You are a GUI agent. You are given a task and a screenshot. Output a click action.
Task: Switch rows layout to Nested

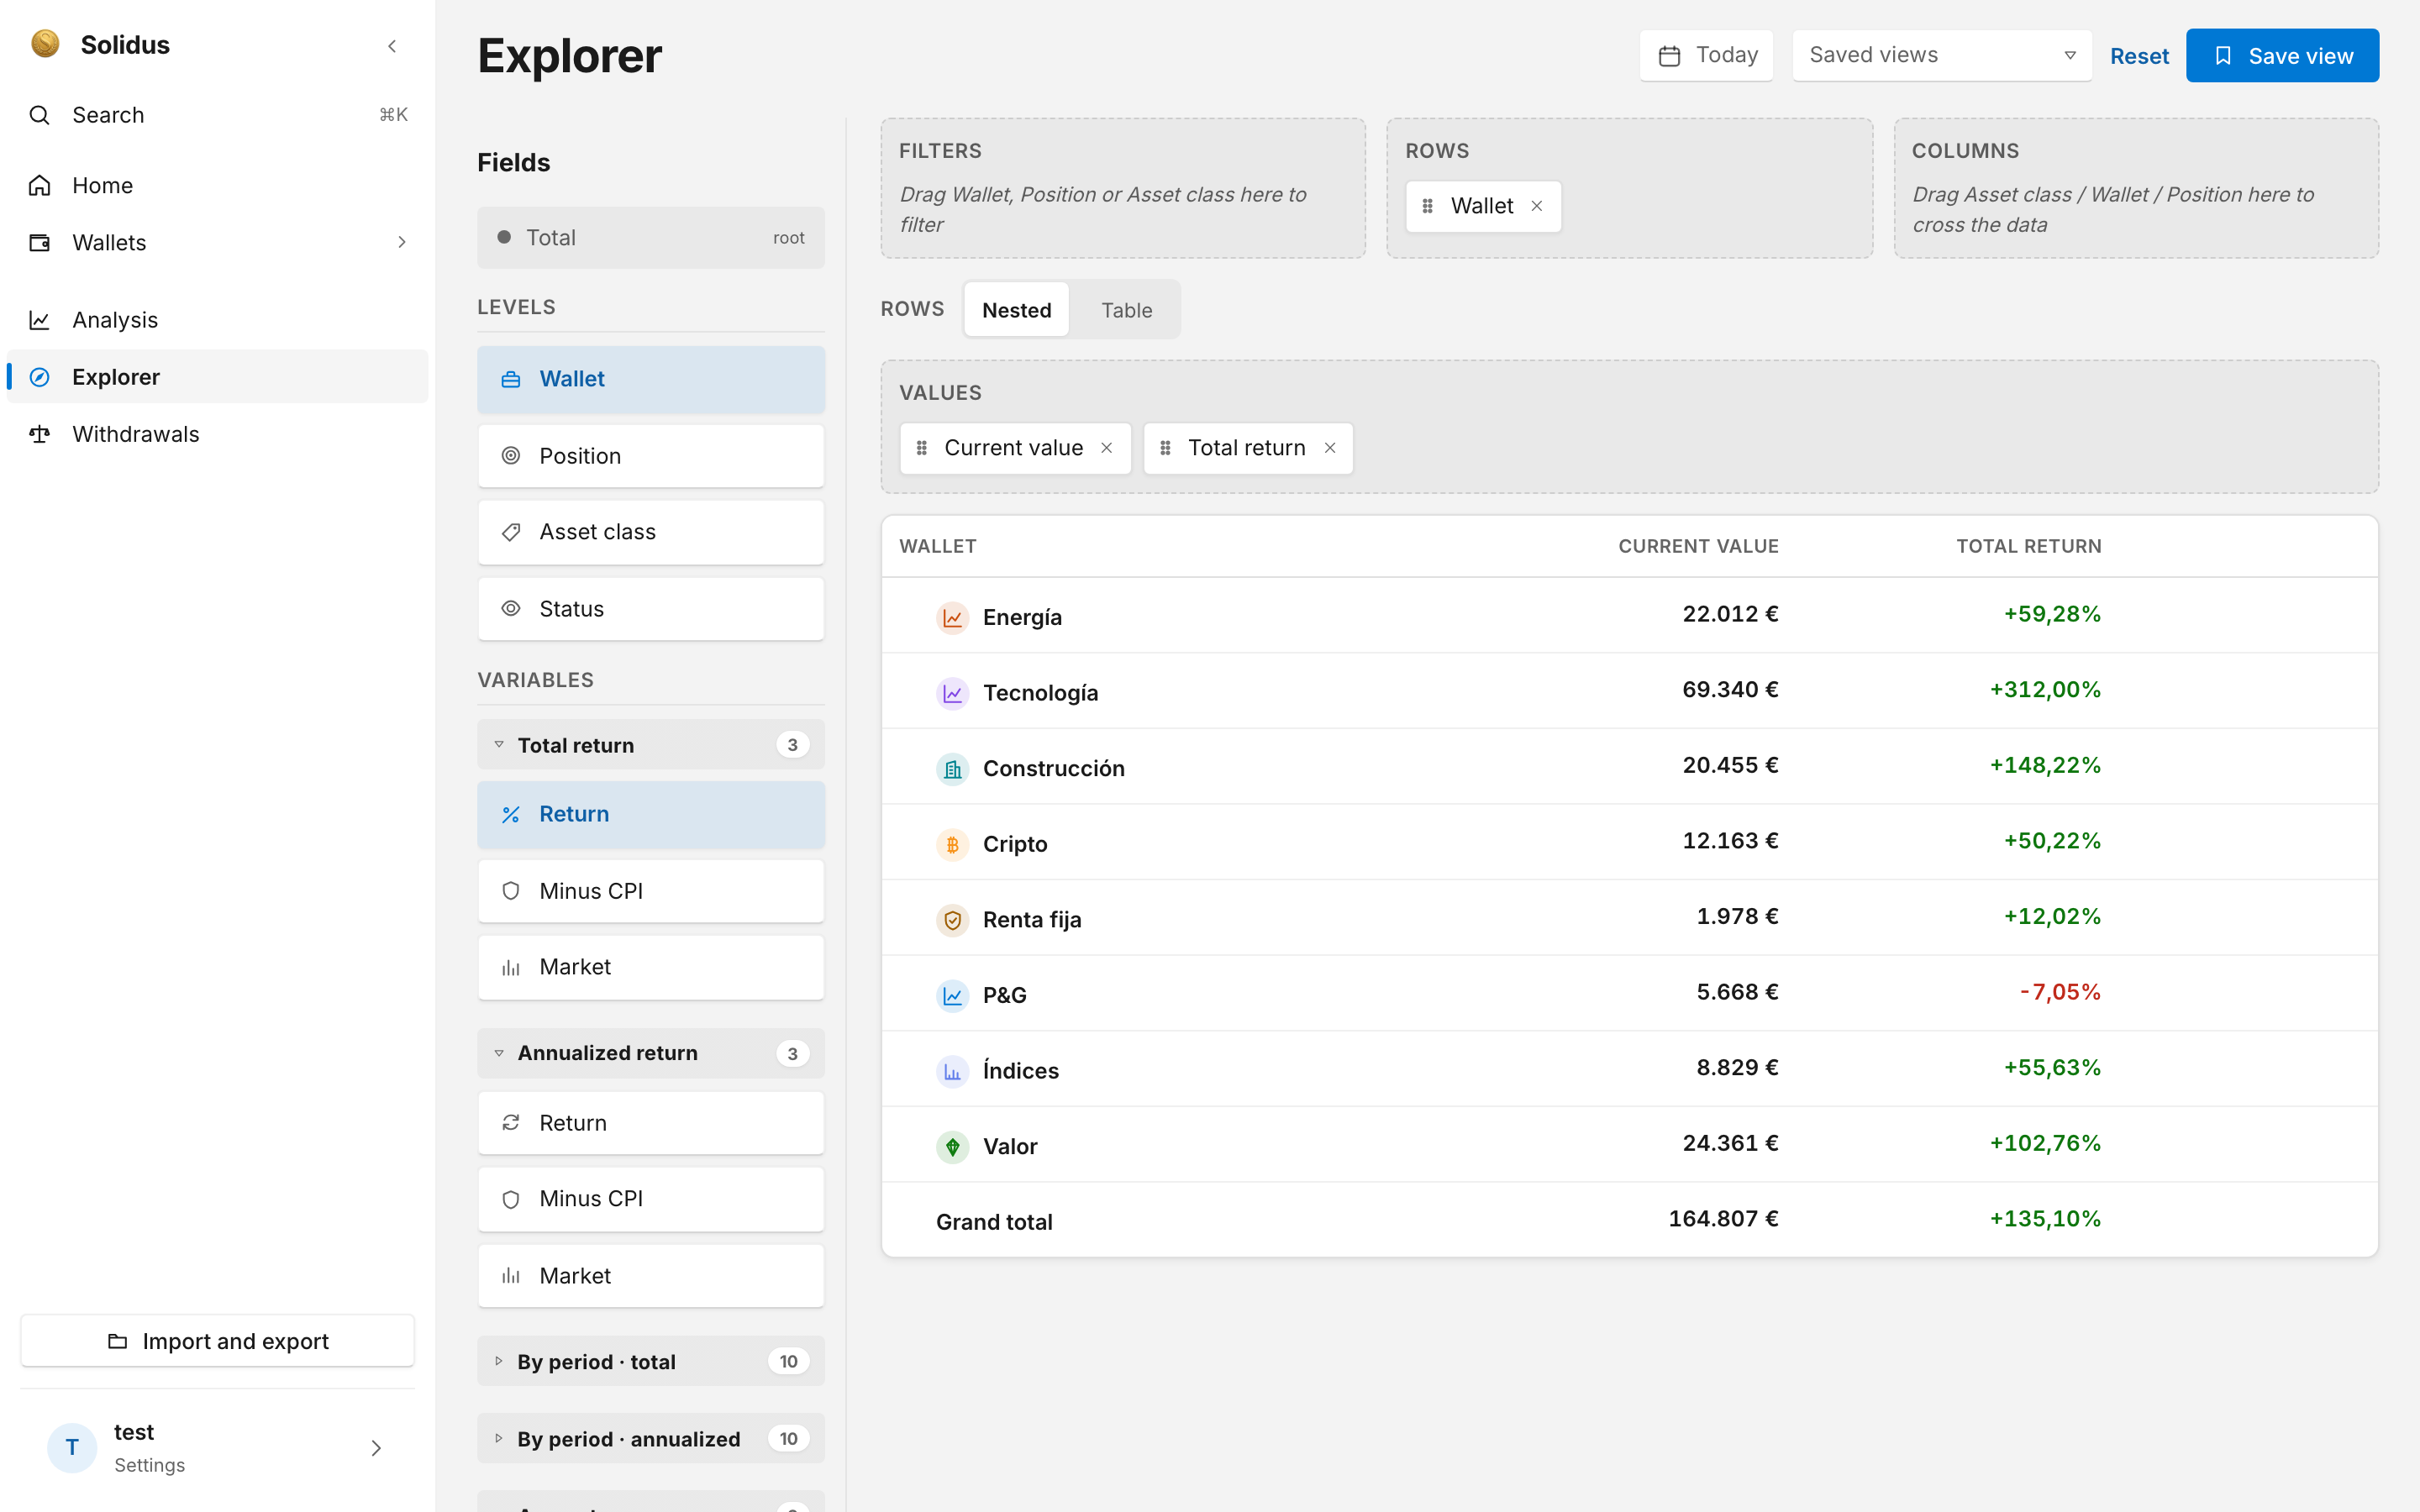tap(1016, 310)
